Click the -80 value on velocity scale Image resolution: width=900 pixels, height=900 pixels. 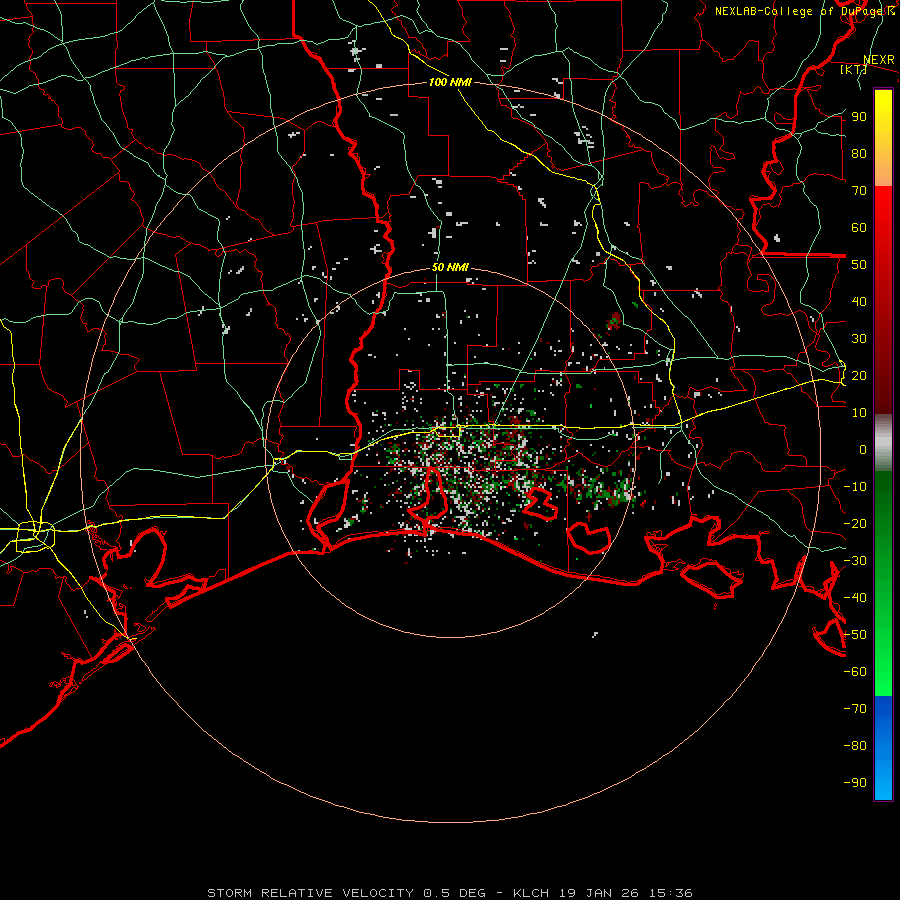coord(855,746)
